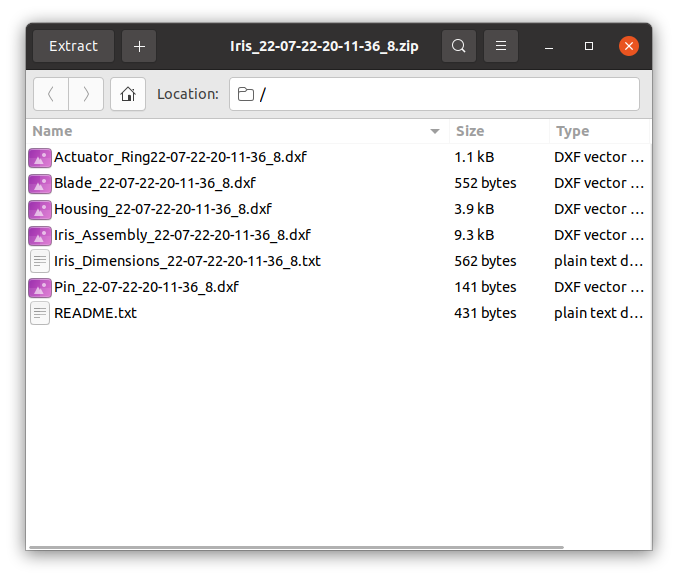Select the Iris_Assembly dxf file row
678x579 pixels.
339,235
